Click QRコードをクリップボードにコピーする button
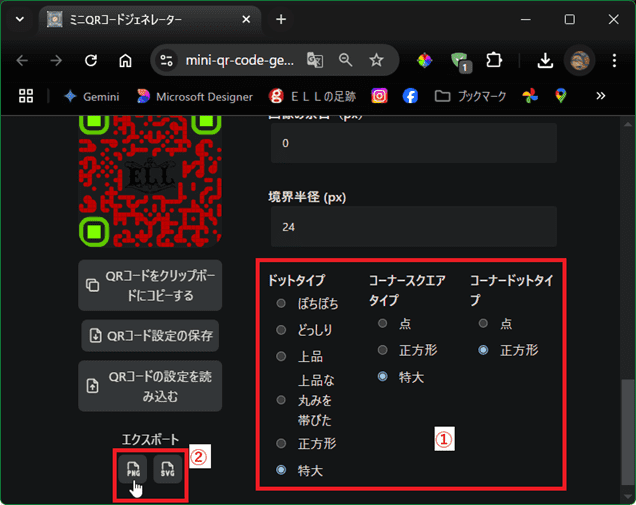 (x=150, y=286)
